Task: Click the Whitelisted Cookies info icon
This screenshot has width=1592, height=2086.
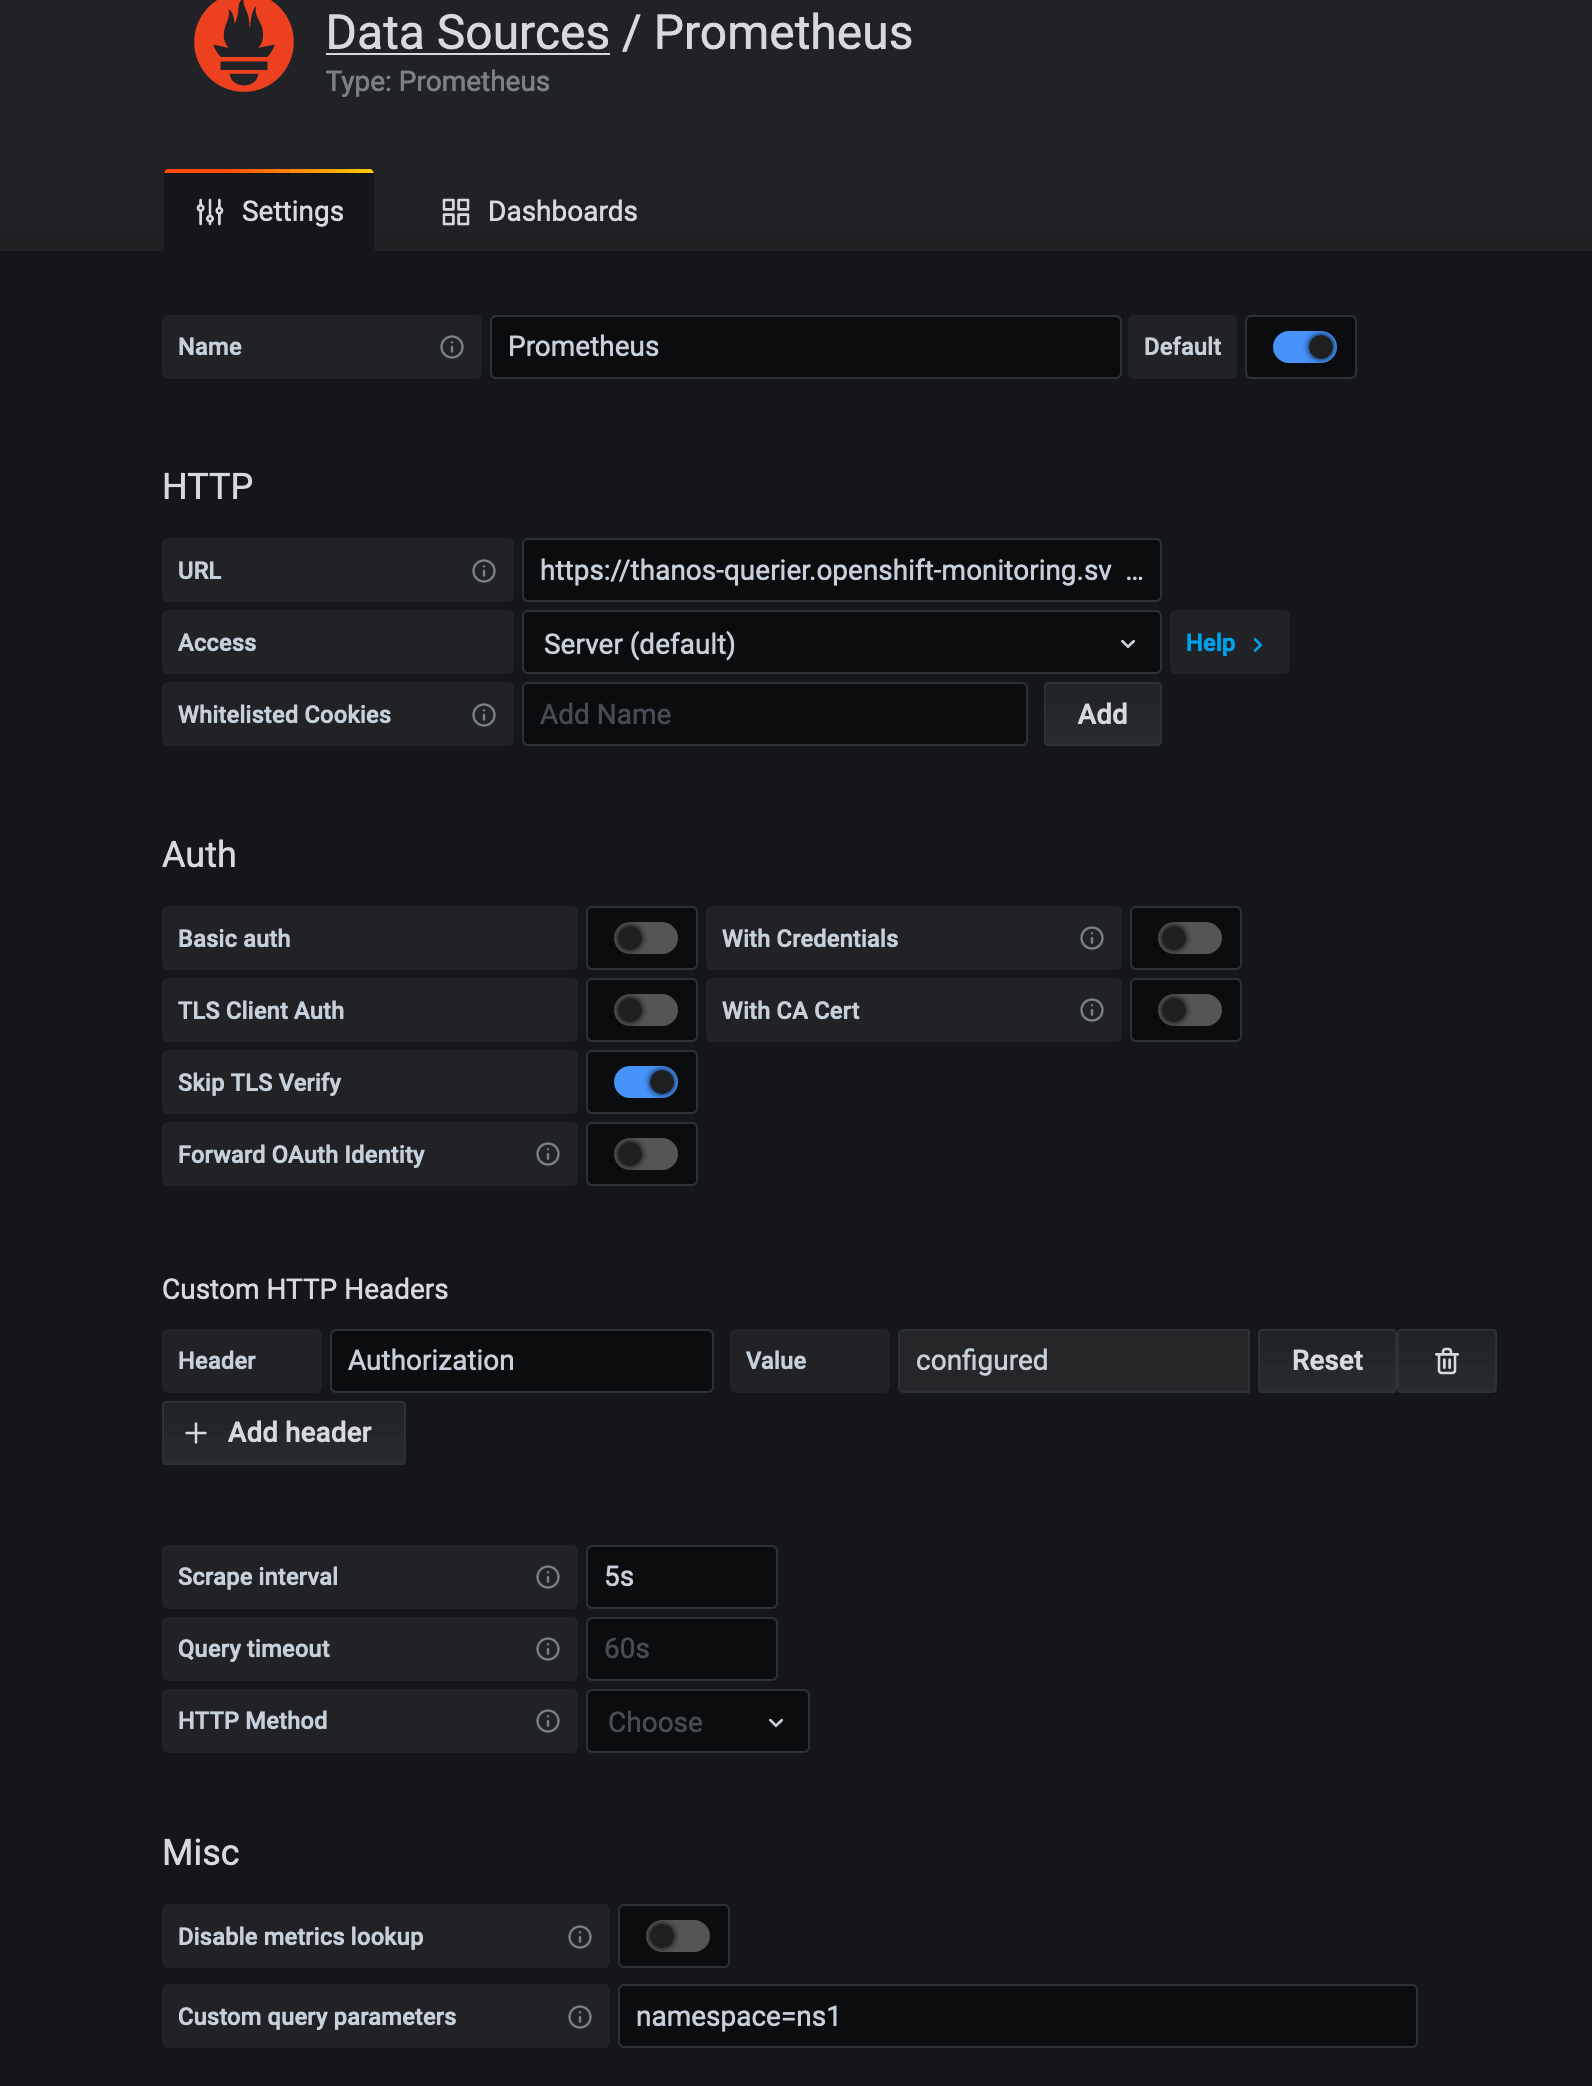Action: [x=484, y=715]
